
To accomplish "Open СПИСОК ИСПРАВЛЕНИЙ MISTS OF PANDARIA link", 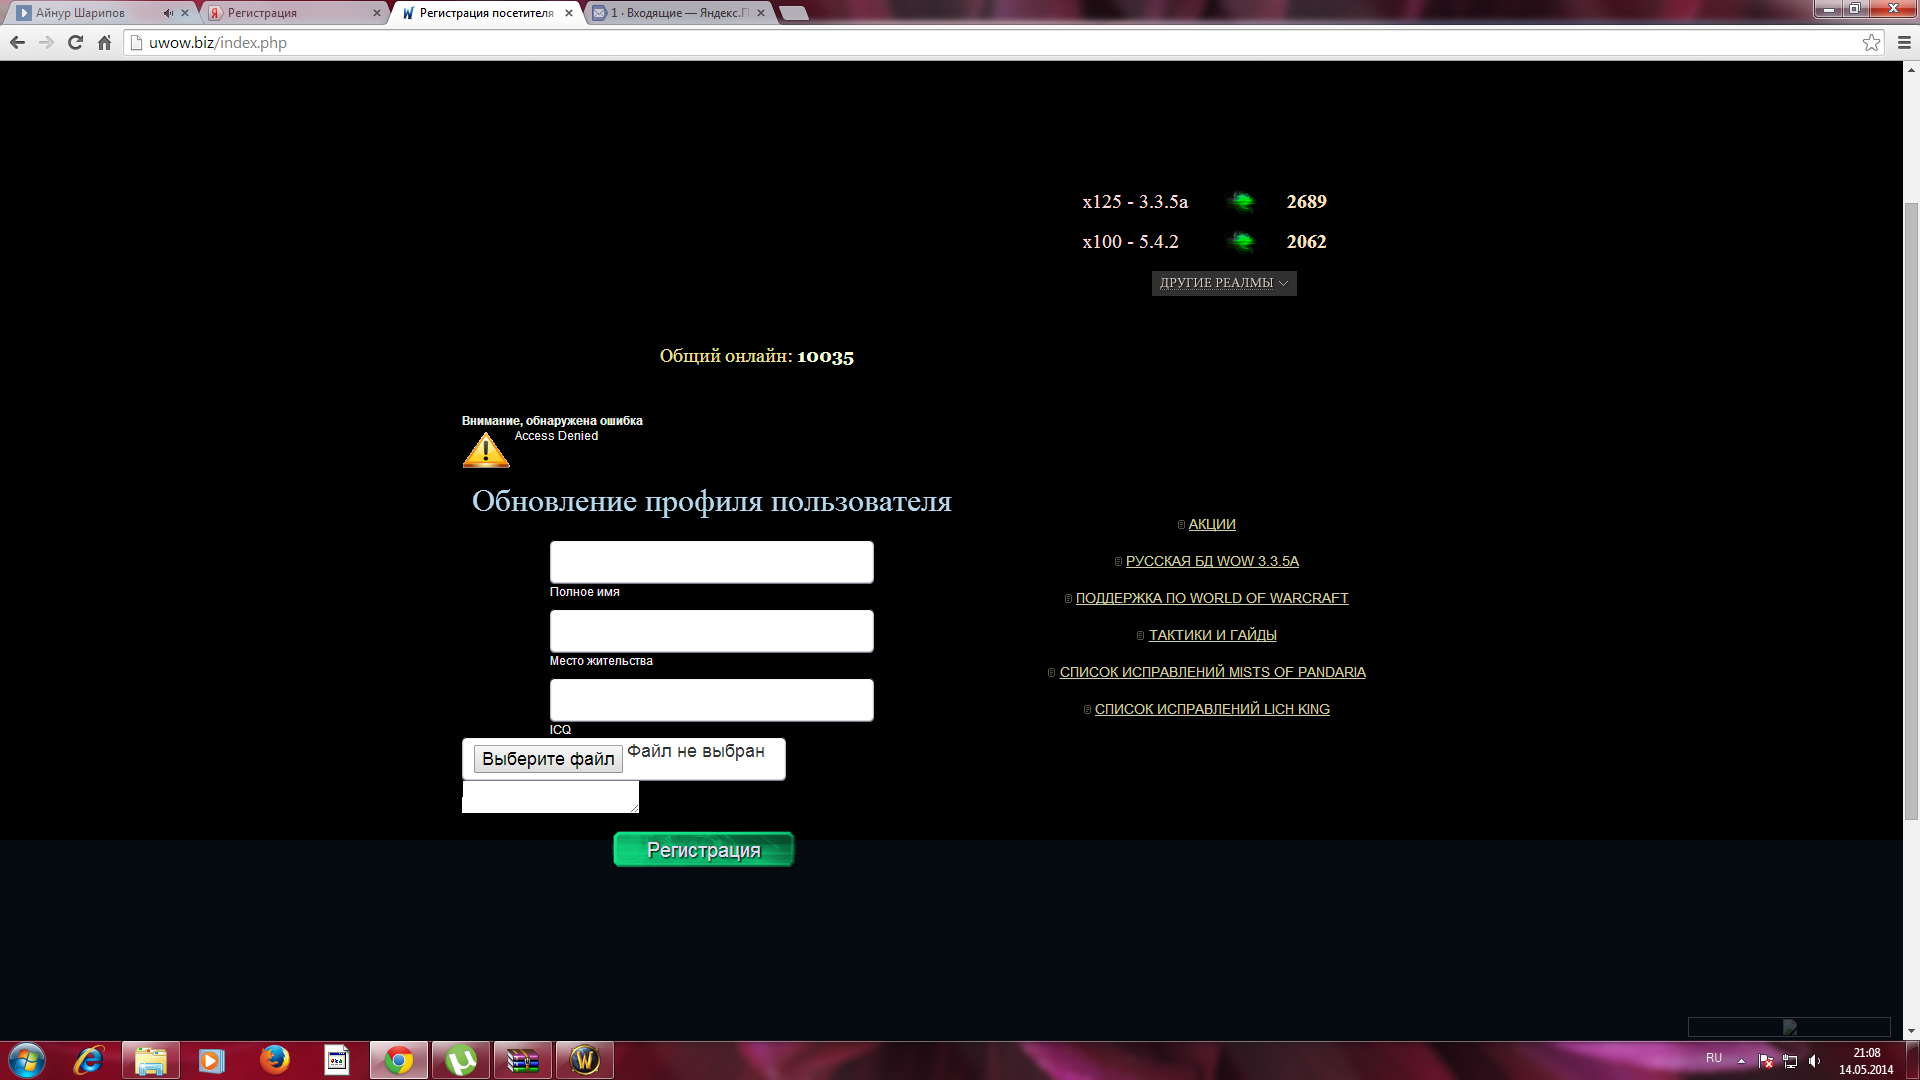I will pos(1212,672).
